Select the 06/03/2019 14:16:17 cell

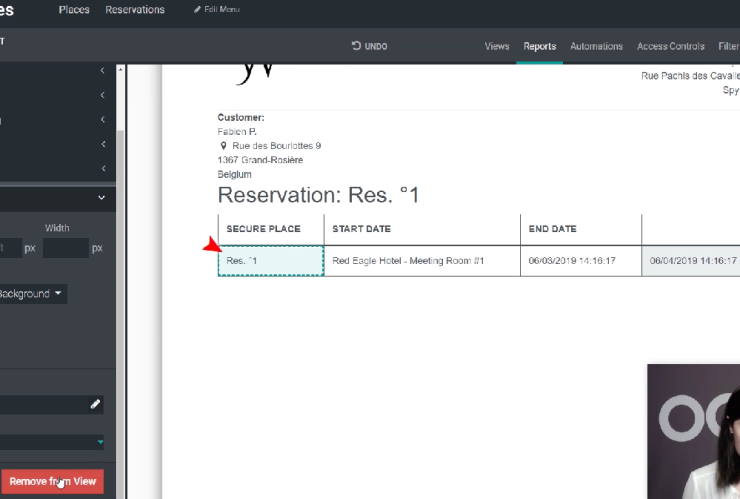(x=581, y=261)
